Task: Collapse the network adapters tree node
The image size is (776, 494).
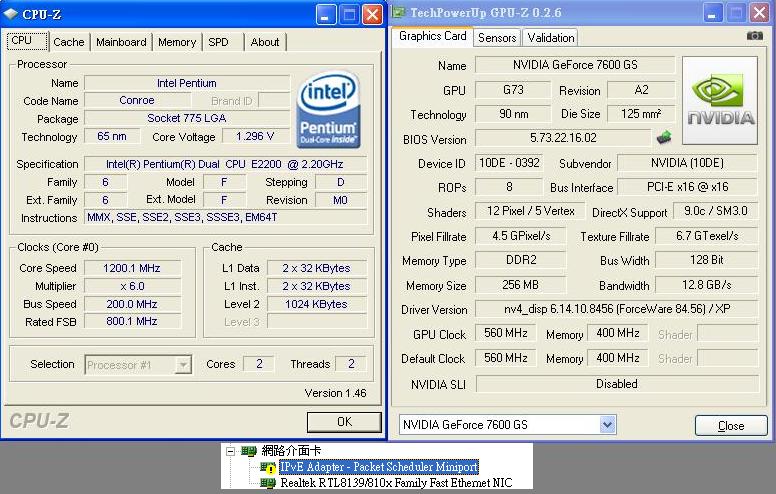Action: [x=231, y=452]
